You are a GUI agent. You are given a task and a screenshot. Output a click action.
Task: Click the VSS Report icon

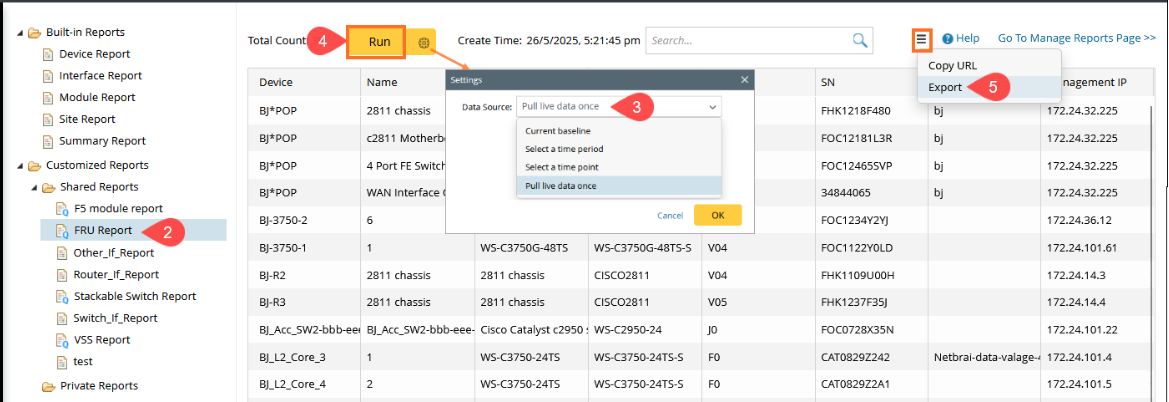pos(62,339)
